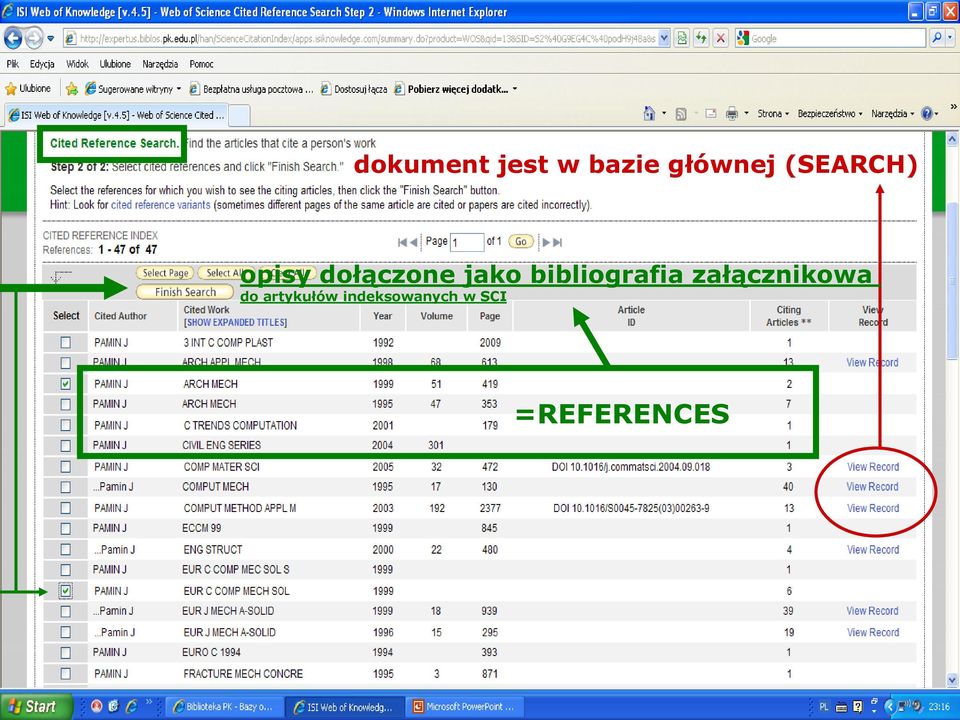The width and height of the screenshot is (960, 720).
Task: Open the Pomoc menu
Action: tap(201, 64)
